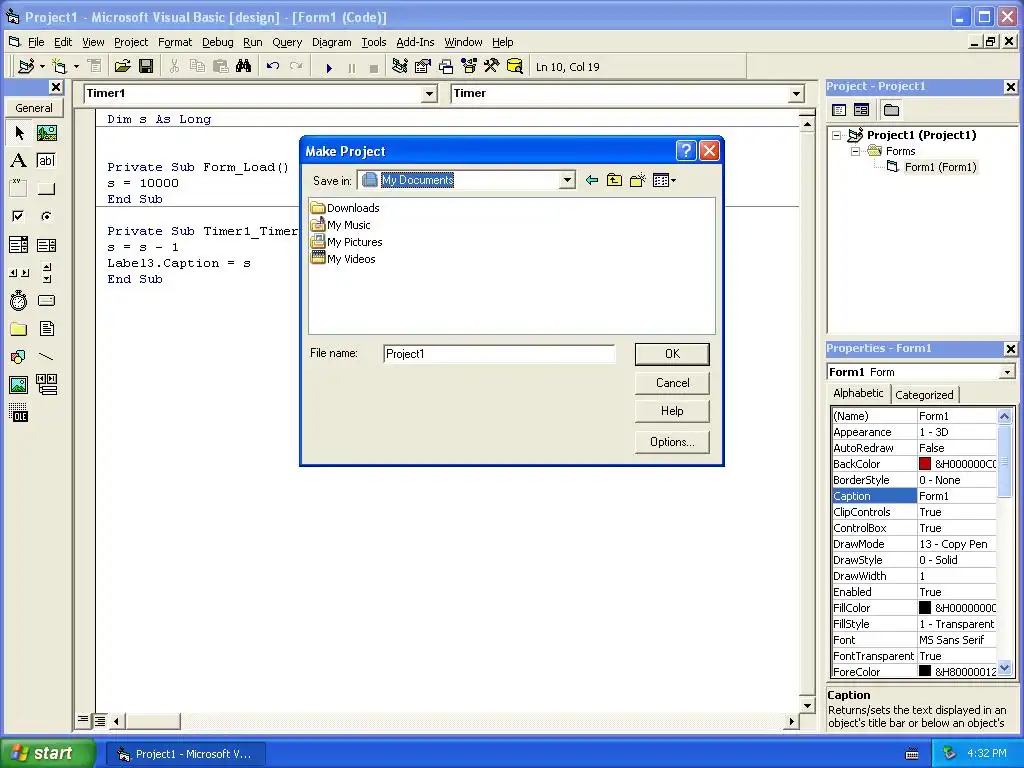This screenshot has width=1024, height=768.
Task: Click the Find binoculars icon
Action: pos(244,67)
